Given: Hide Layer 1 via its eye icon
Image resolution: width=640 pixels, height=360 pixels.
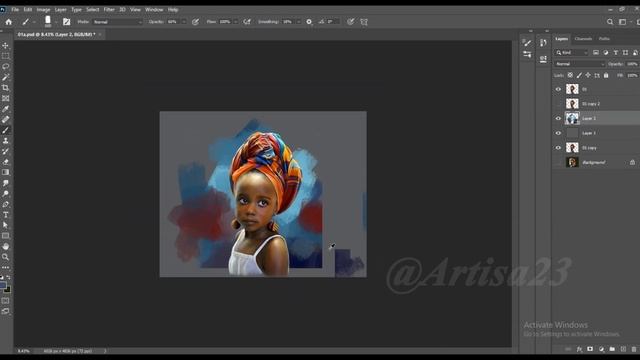Looking at the screenshot, I should [558, 133].
